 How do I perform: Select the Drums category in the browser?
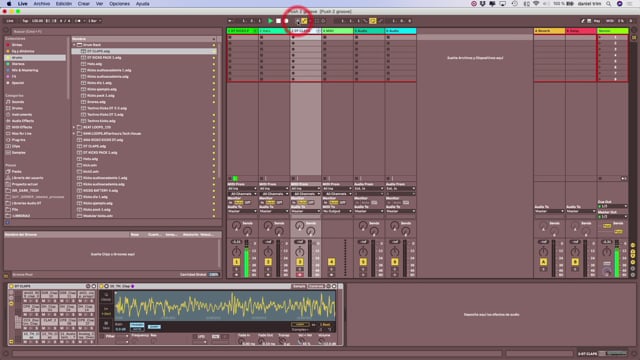coord(17,108)
